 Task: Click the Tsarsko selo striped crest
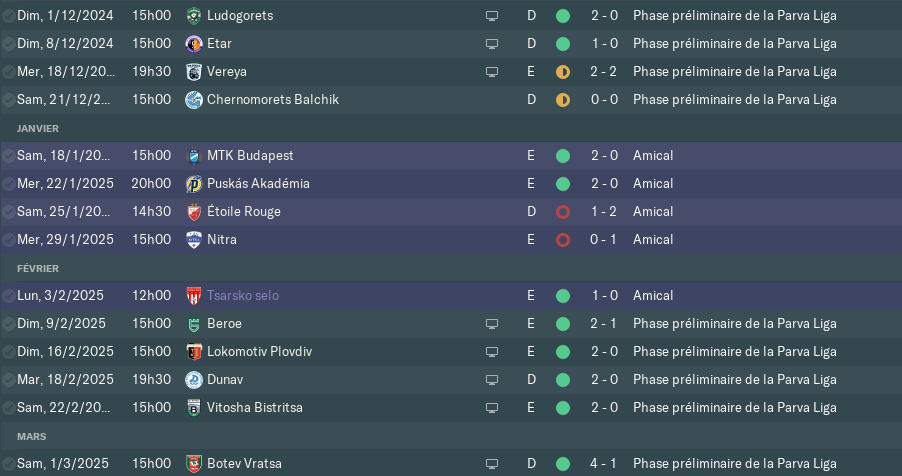click(x=194, y=296)
